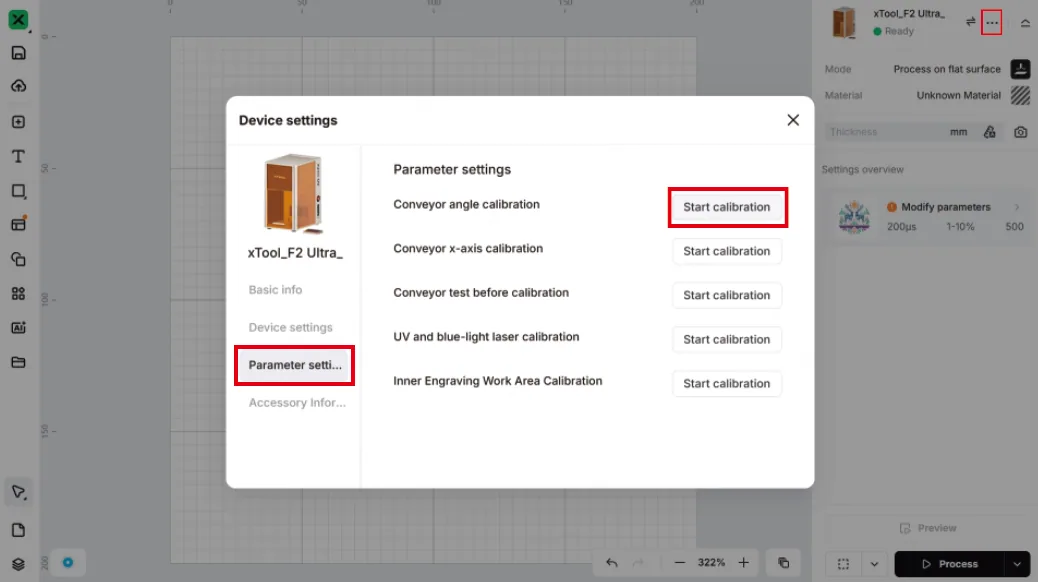Click the copy shapes icon in sidebar

pos(19,259)
